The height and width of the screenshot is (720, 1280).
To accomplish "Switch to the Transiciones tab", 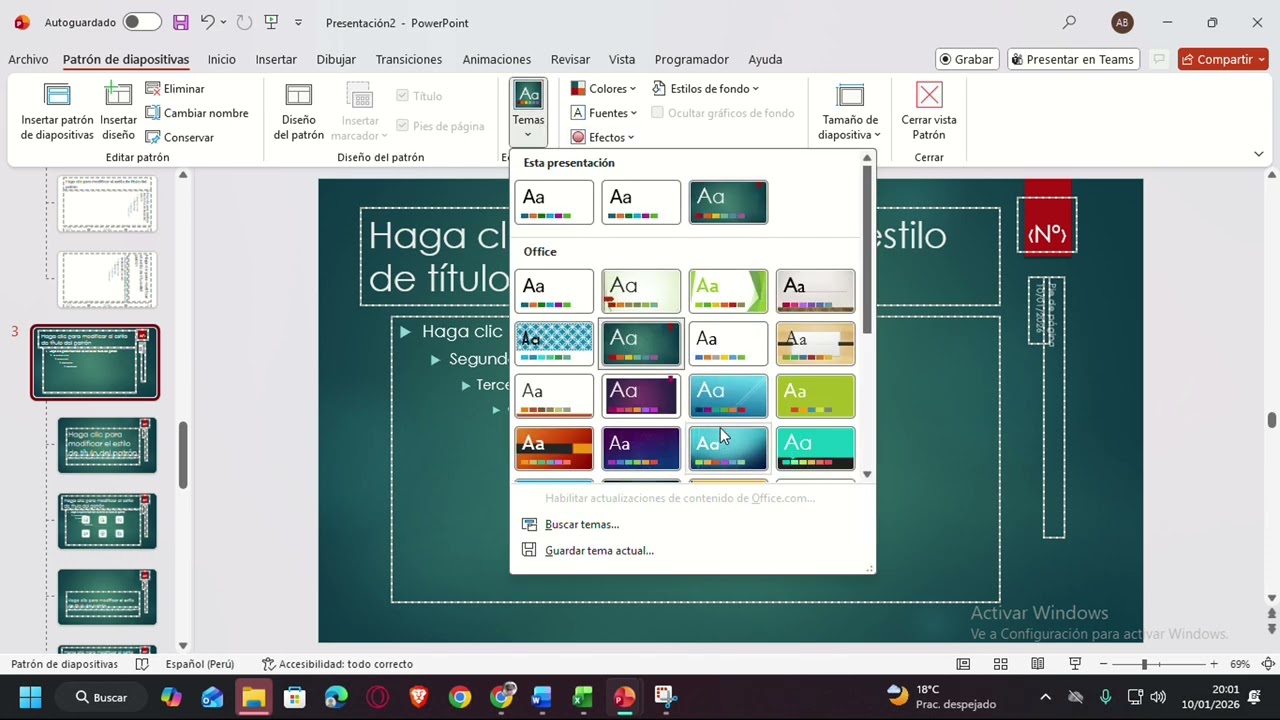I will point(408,59).
